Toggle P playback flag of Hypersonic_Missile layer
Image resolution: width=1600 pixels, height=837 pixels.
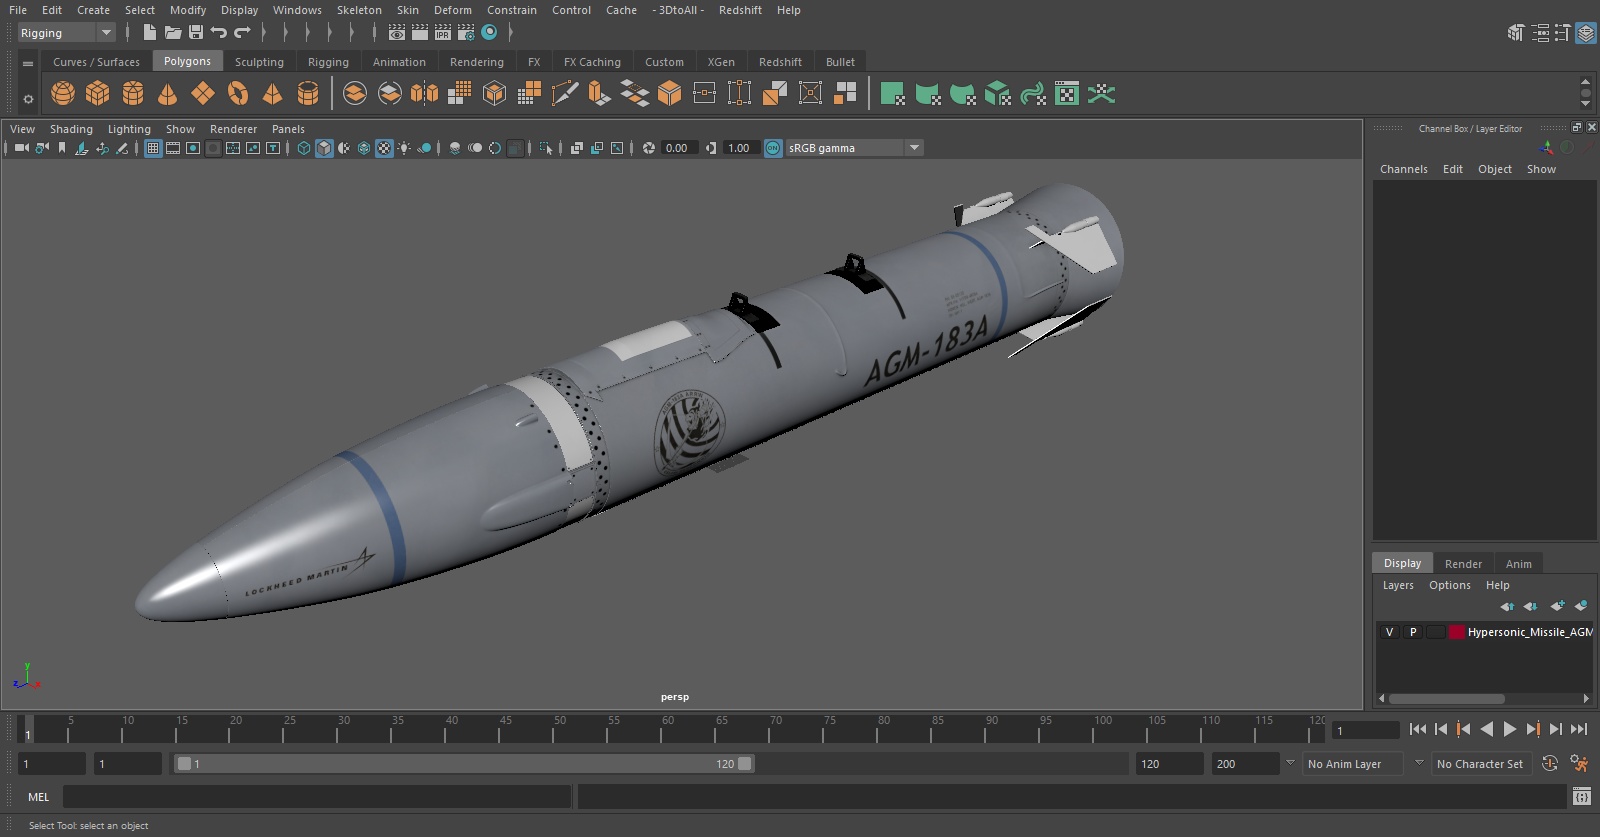(1413, 632)
